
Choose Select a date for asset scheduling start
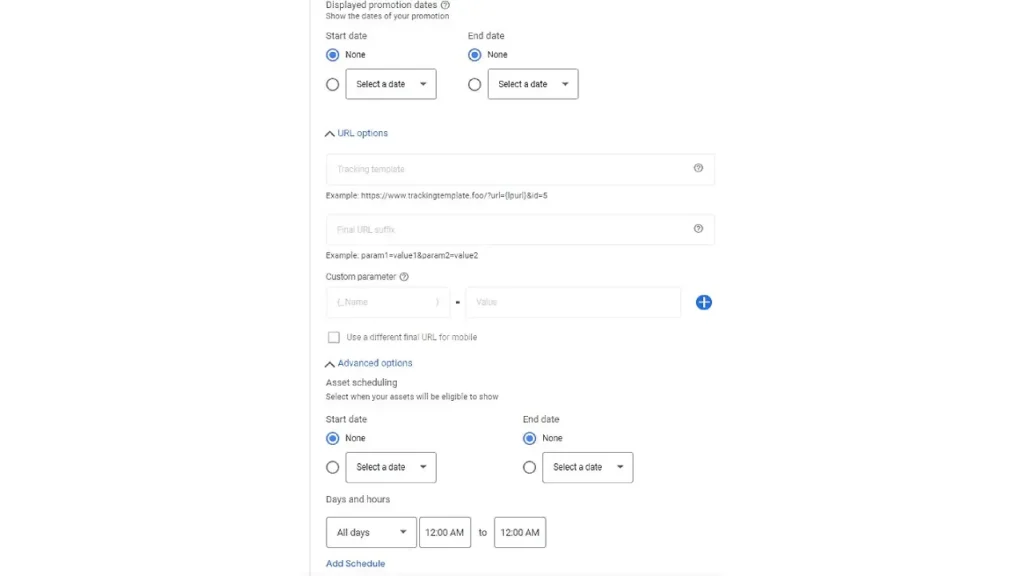pos(390,467)
